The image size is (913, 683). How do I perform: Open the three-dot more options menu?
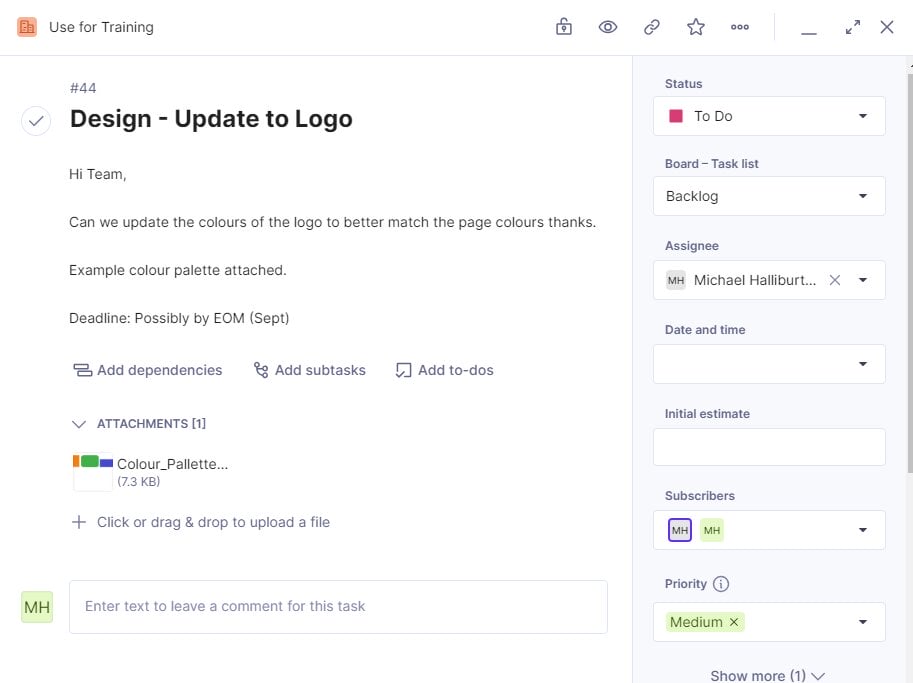[x=740, y=27]
